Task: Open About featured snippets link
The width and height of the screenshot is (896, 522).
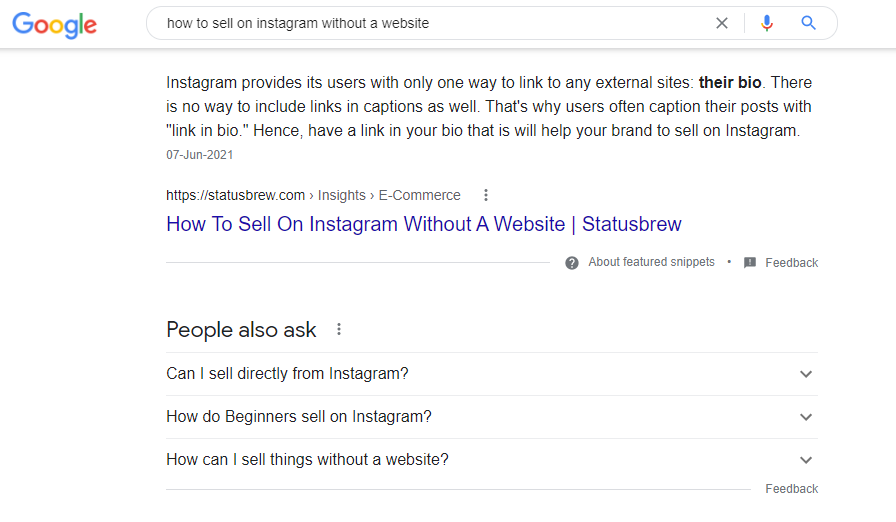Action: (651, 262)
